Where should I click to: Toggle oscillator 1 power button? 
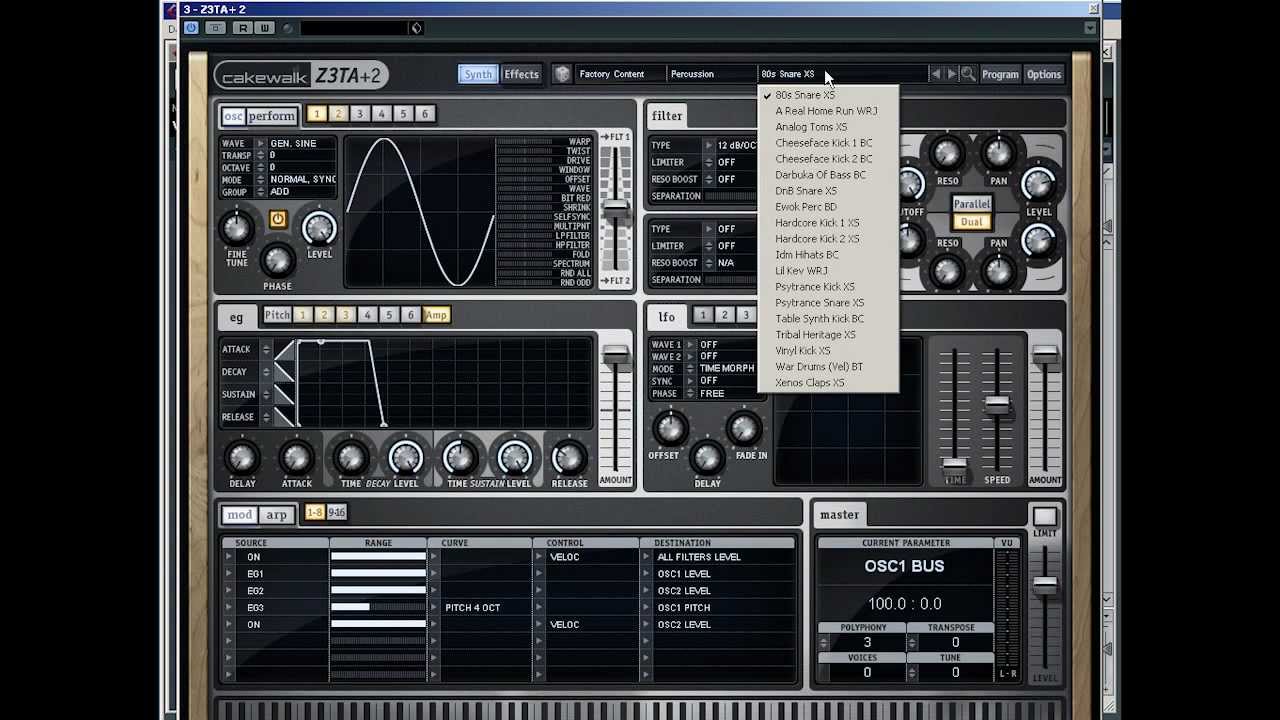278,220
